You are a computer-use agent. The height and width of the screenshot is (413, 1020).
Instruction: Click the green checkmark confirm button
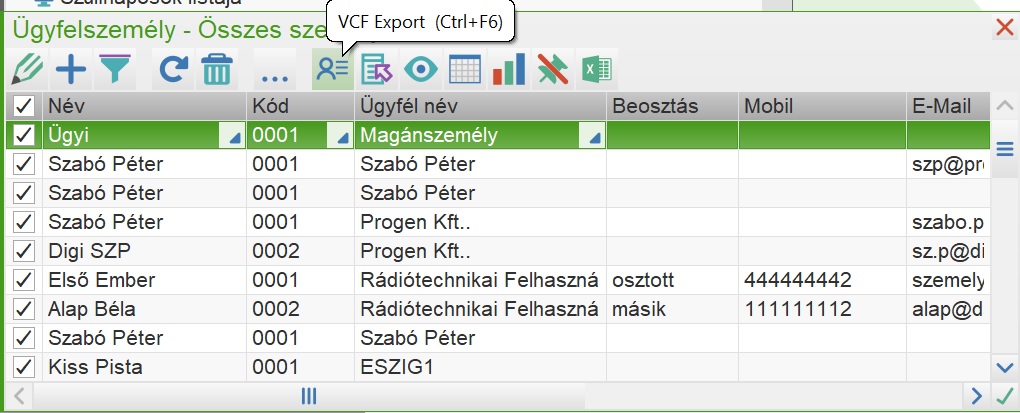1004,396
